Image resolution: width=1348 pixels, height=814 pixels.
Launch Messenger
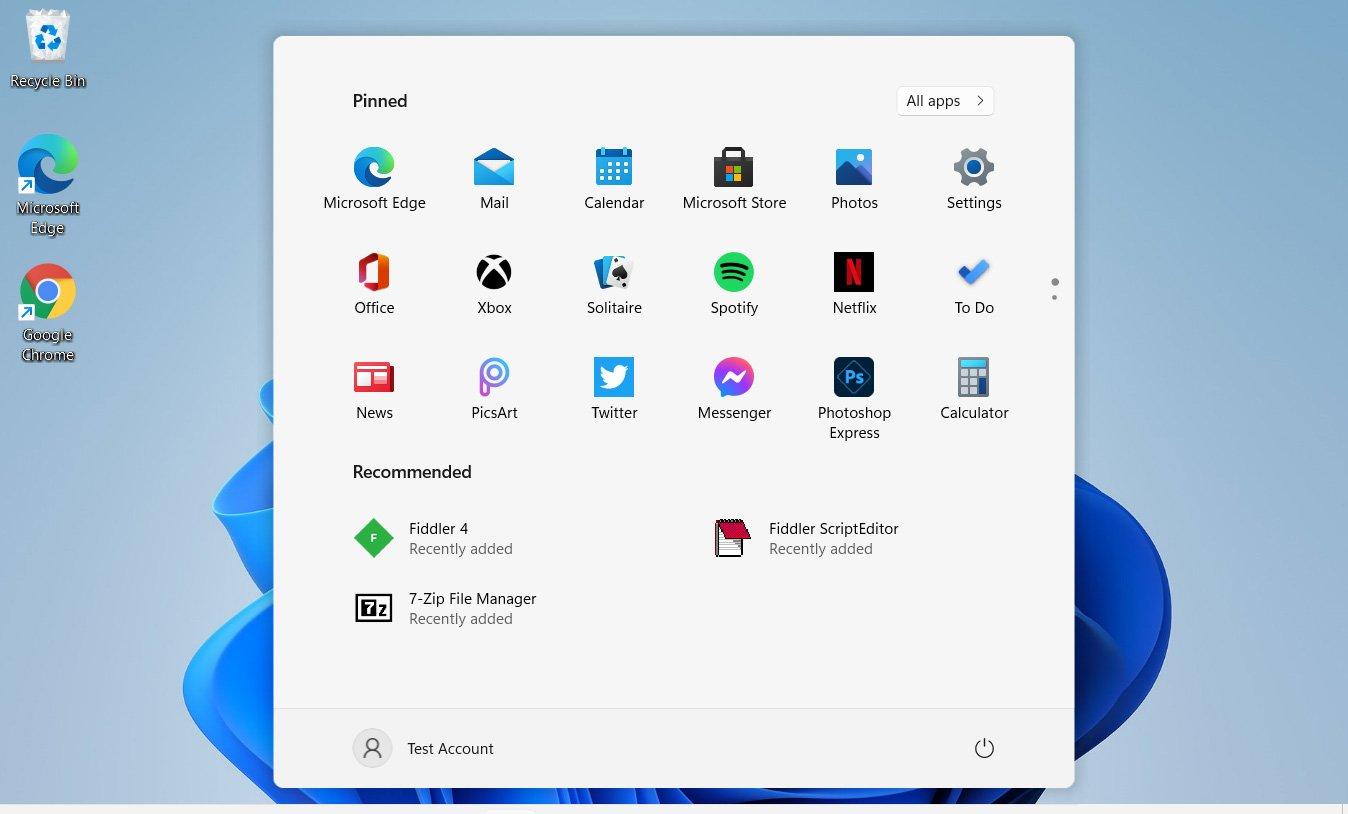click(x=734, y=389)
